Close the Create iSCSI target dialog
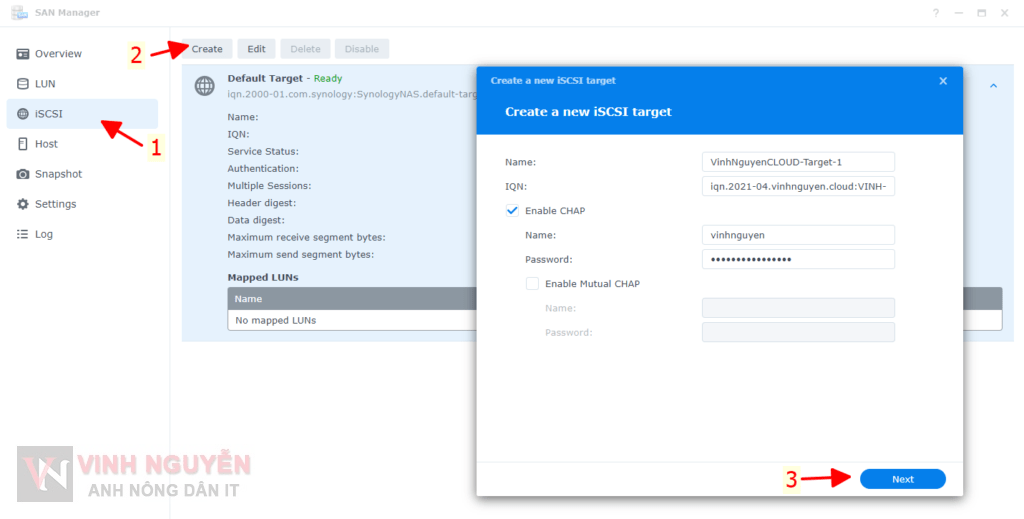1024x519 pixels. pos(942,81)
